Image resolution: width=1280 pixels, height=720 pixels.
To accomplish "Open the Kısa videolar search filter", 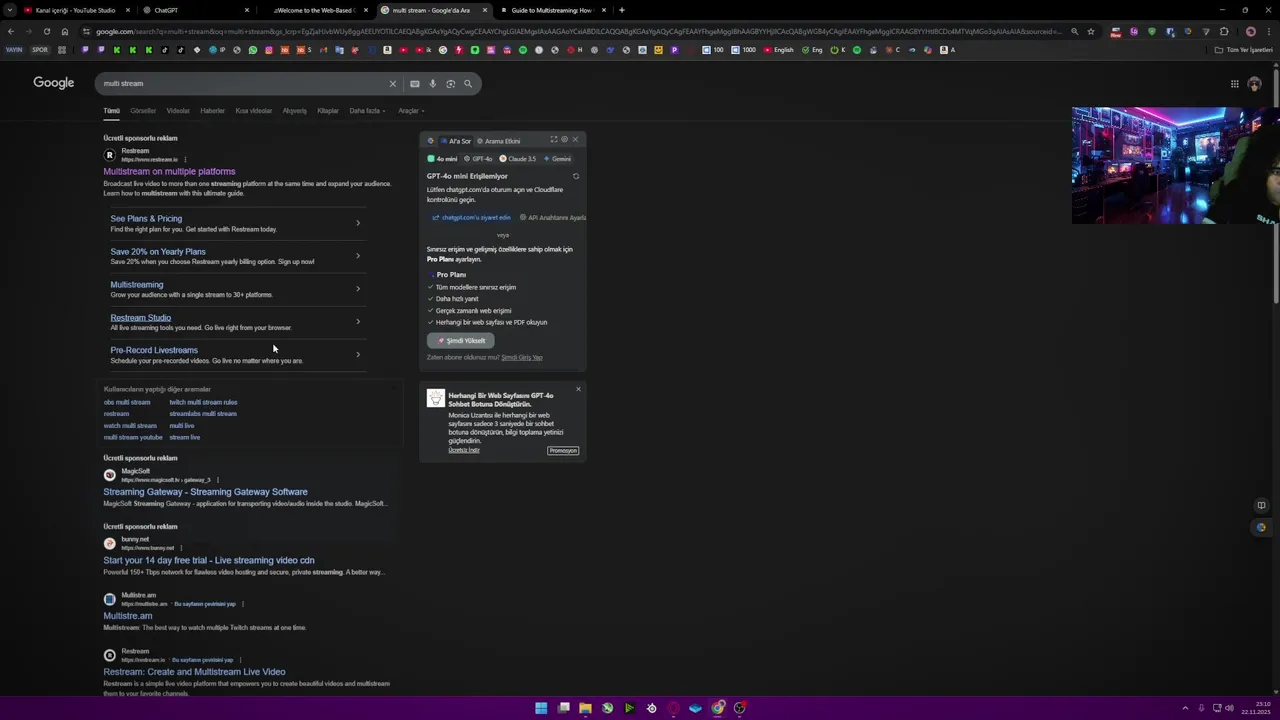I will coord(253,111).
